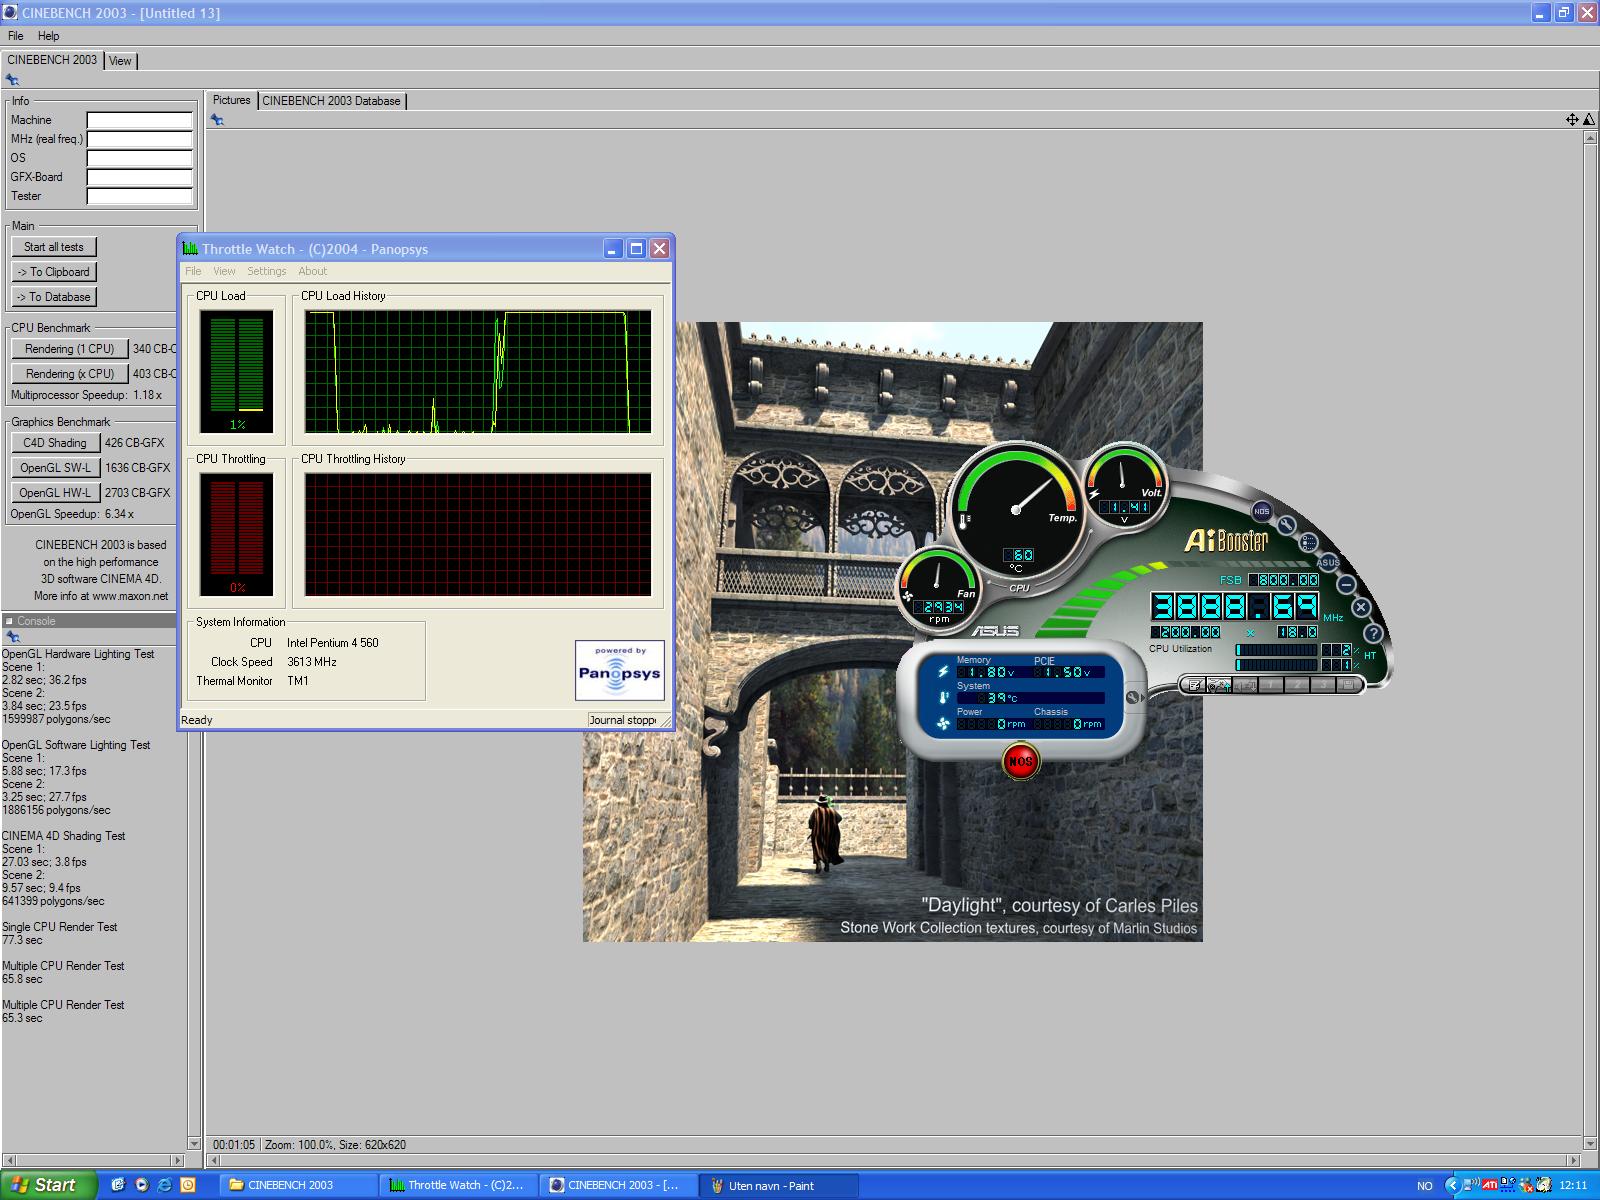Click Start all tests button
Image resolution: width=1600 pixels, height=1200 pixels.
click(x=54, y=247)
